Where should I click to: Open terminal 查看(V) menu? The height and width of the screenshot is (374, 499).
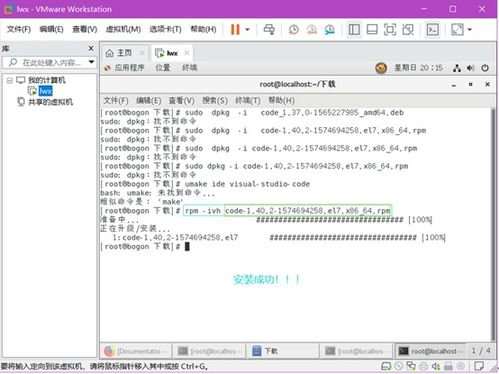coord(181,100)
